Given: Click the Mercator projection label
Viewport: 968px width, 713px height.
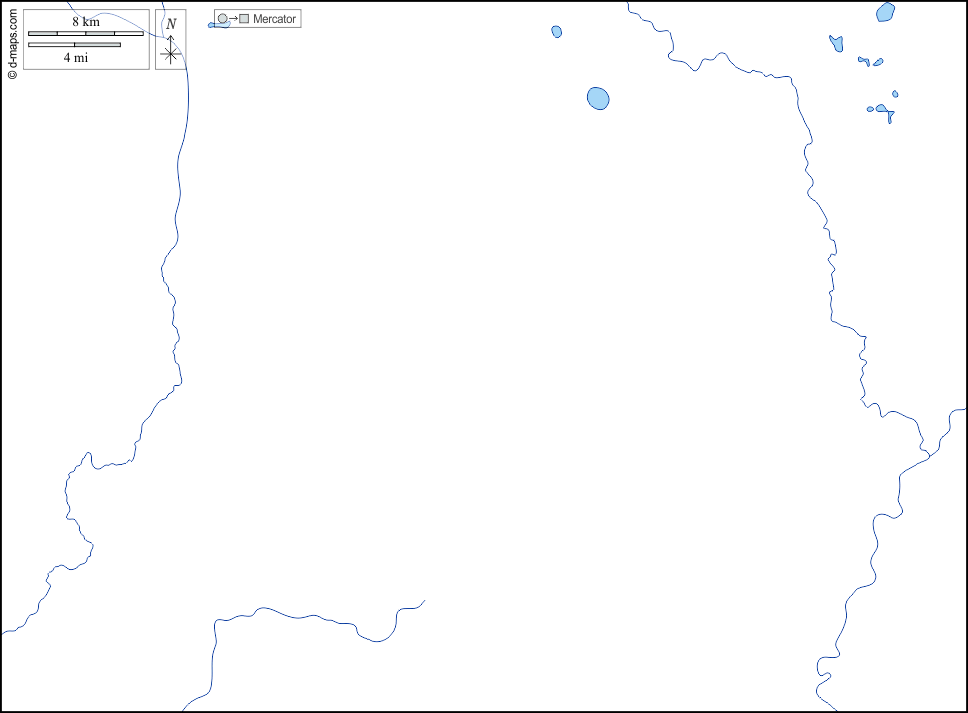Looking at the screenshot, I should (x=275, y=19).
